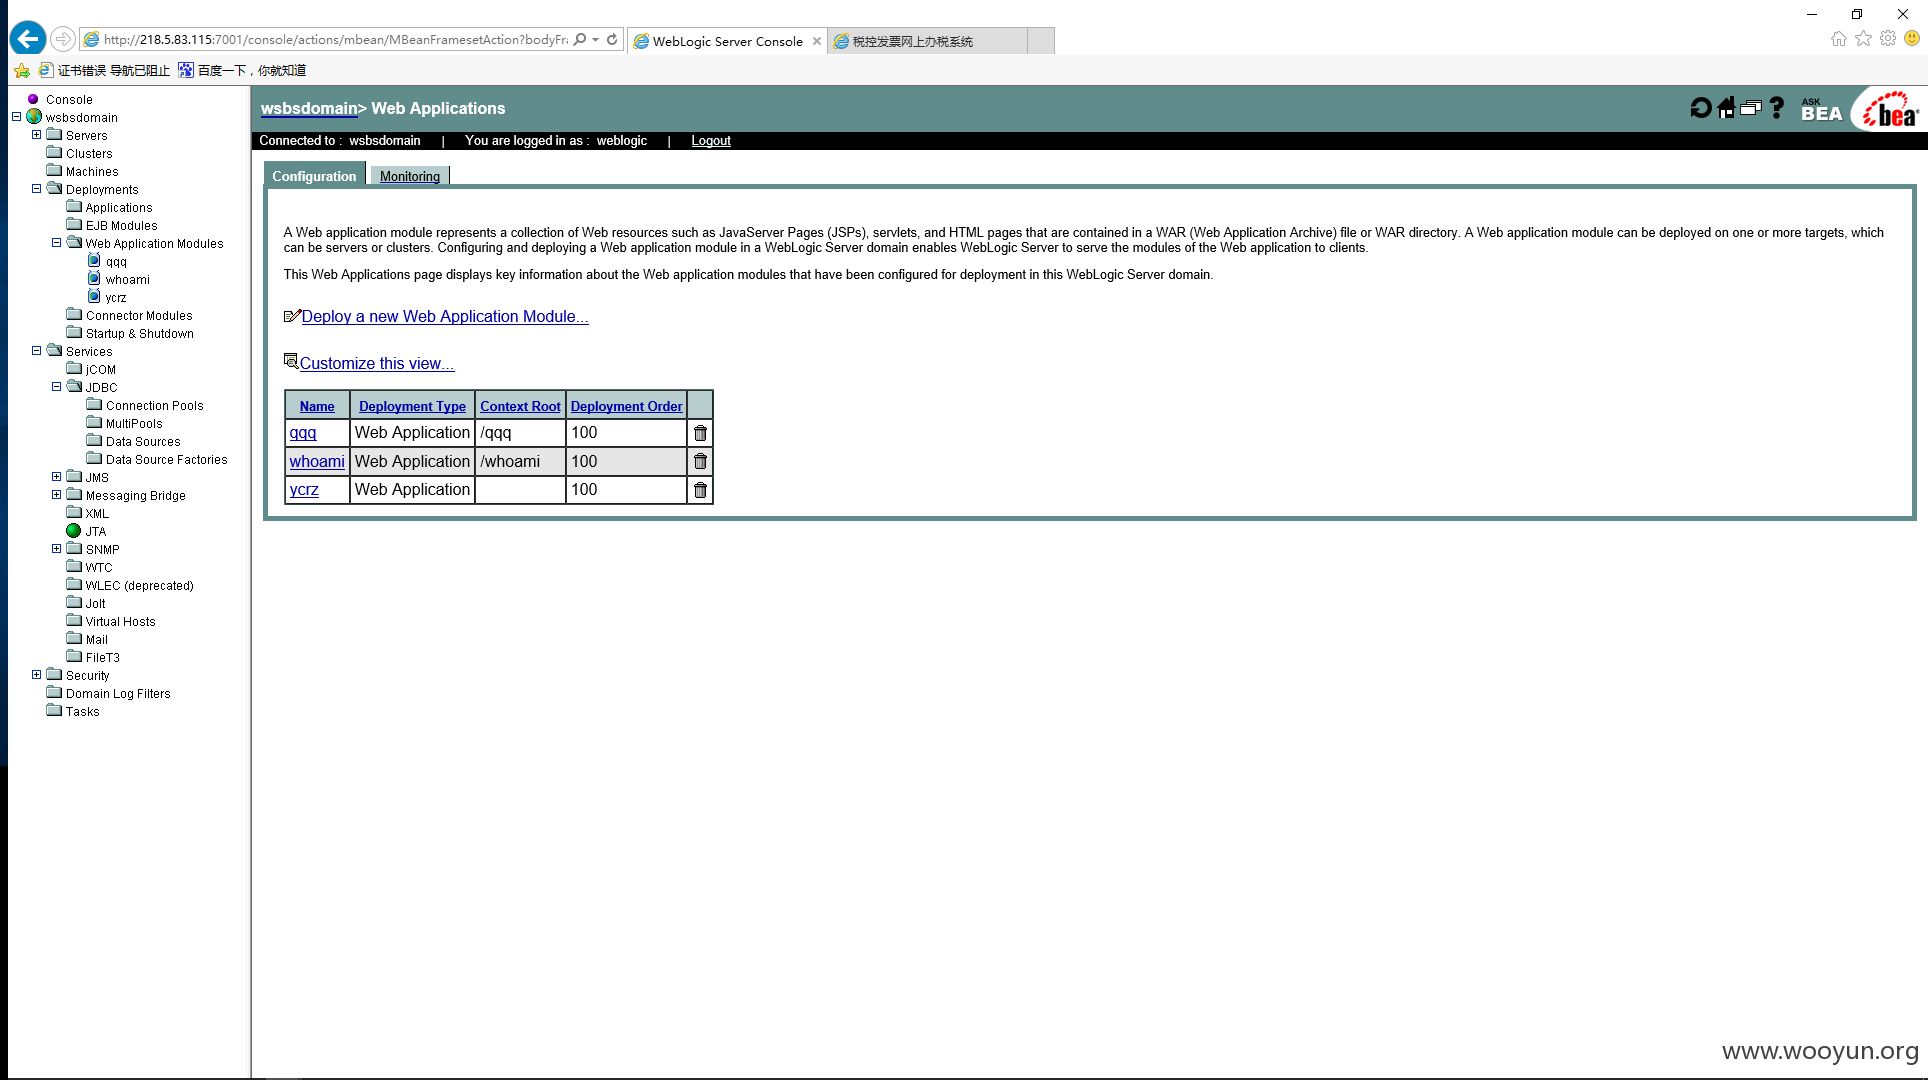Viewport: 1928px width, 1080px height.
Task: Open page in new window icon
Action: pyautogui.click(x=1750, y=108)
